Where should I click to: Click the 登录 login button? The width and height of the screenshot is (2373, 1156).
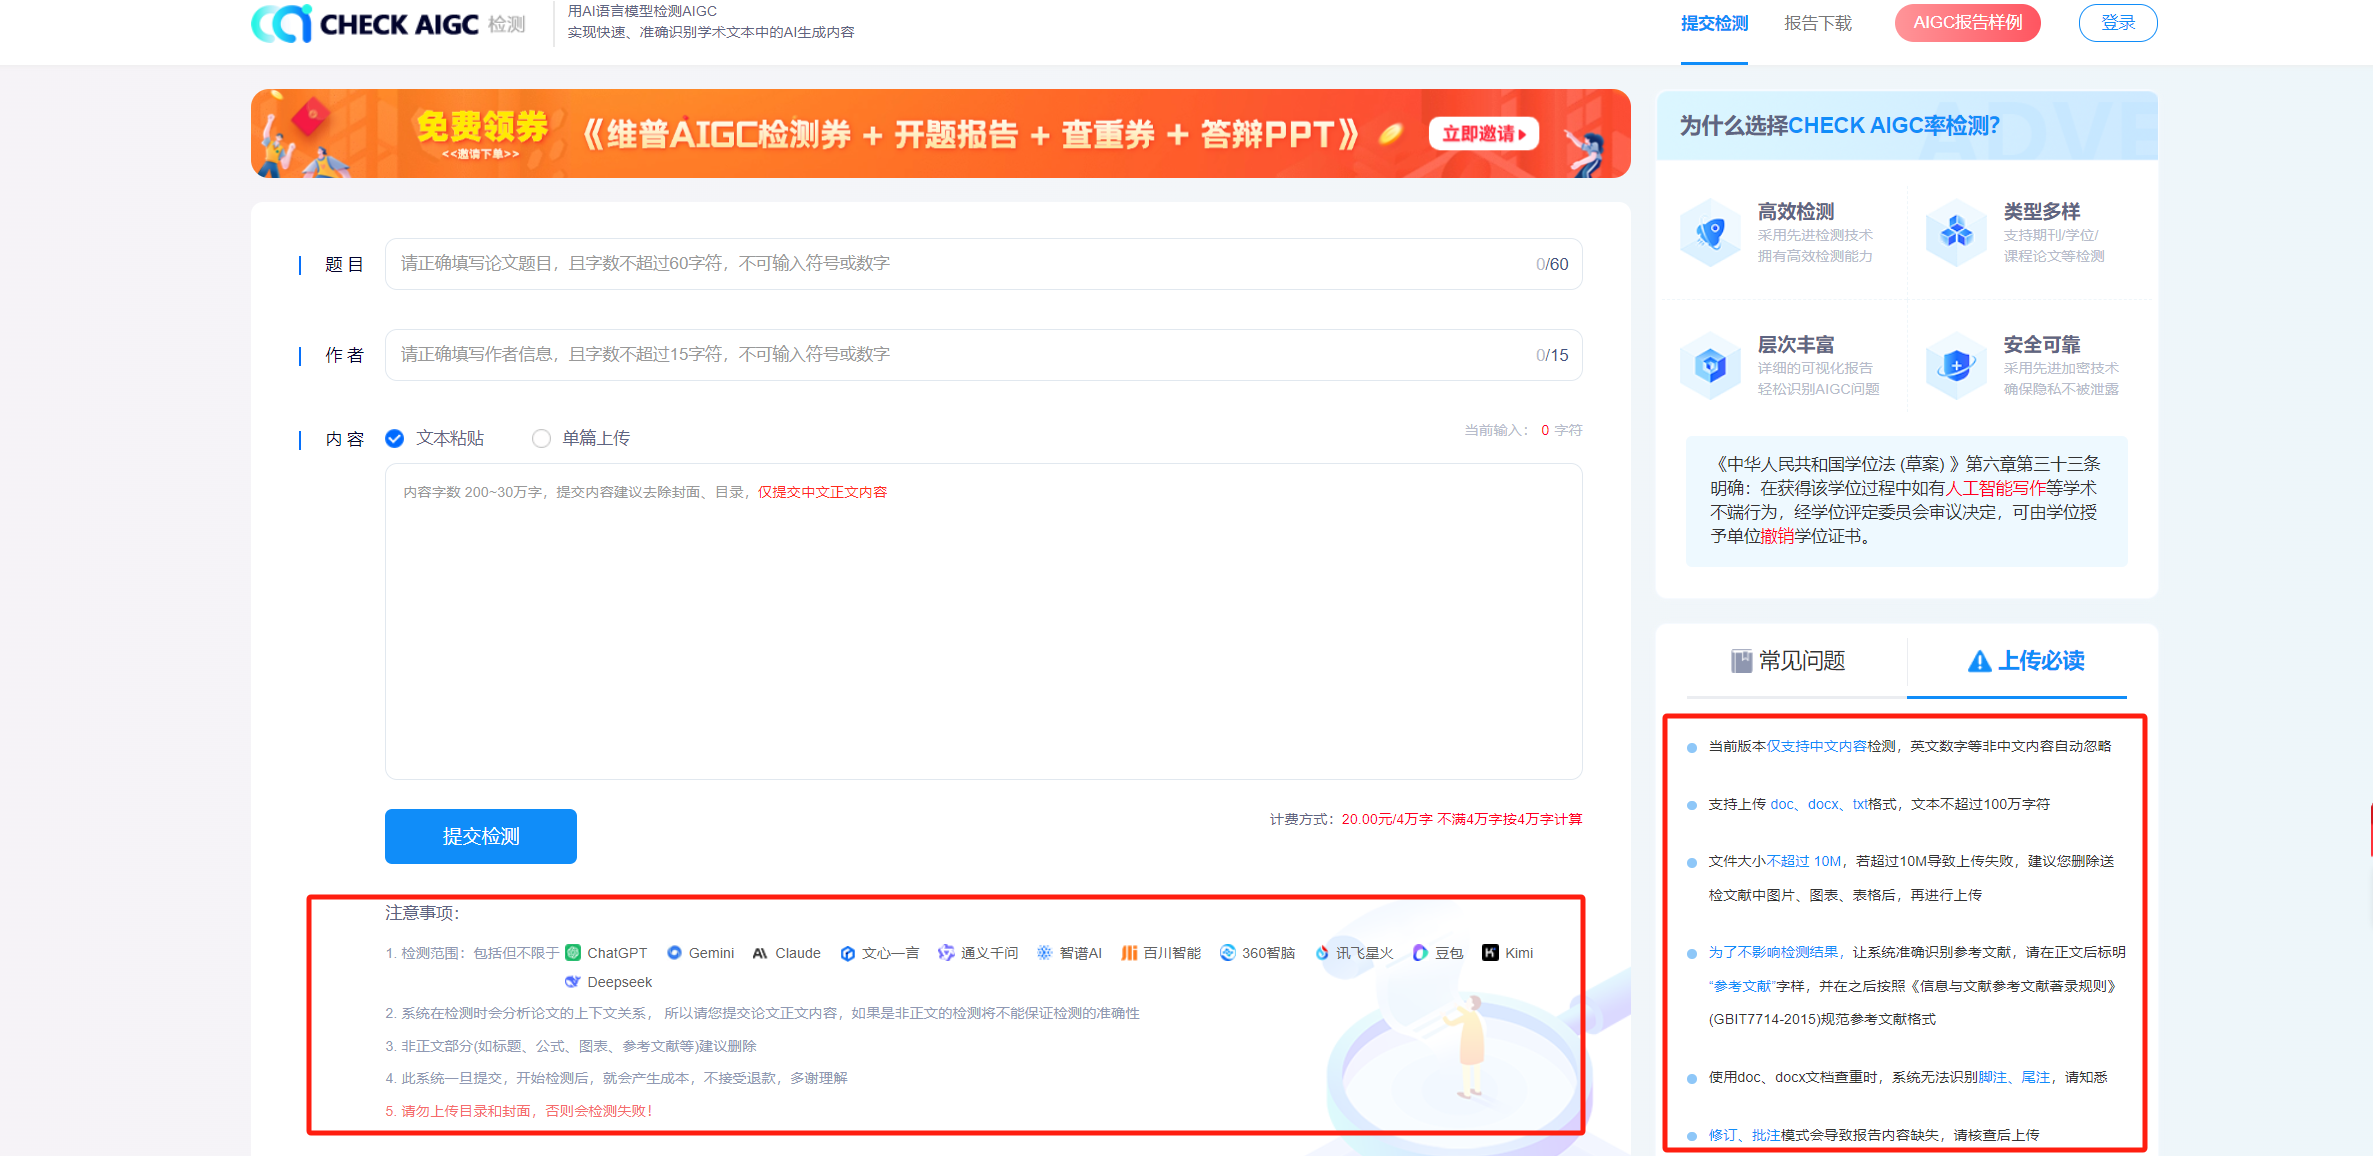pos(2117,23)
